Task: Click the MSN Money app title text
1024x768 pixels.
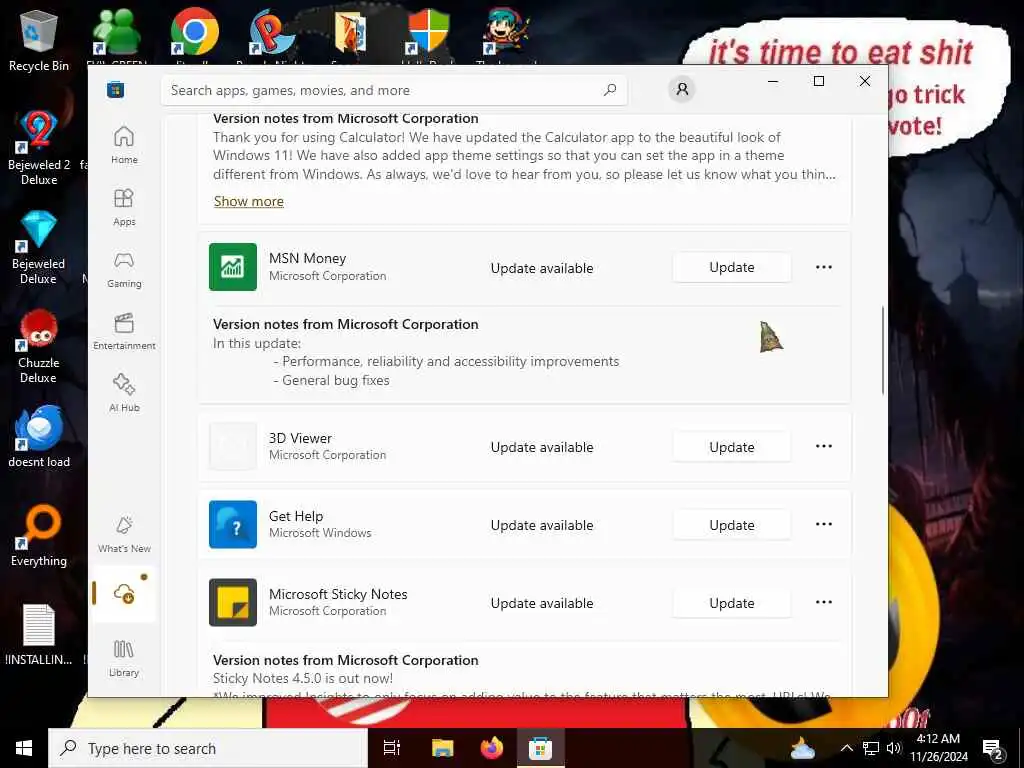Action: point(308,258)
